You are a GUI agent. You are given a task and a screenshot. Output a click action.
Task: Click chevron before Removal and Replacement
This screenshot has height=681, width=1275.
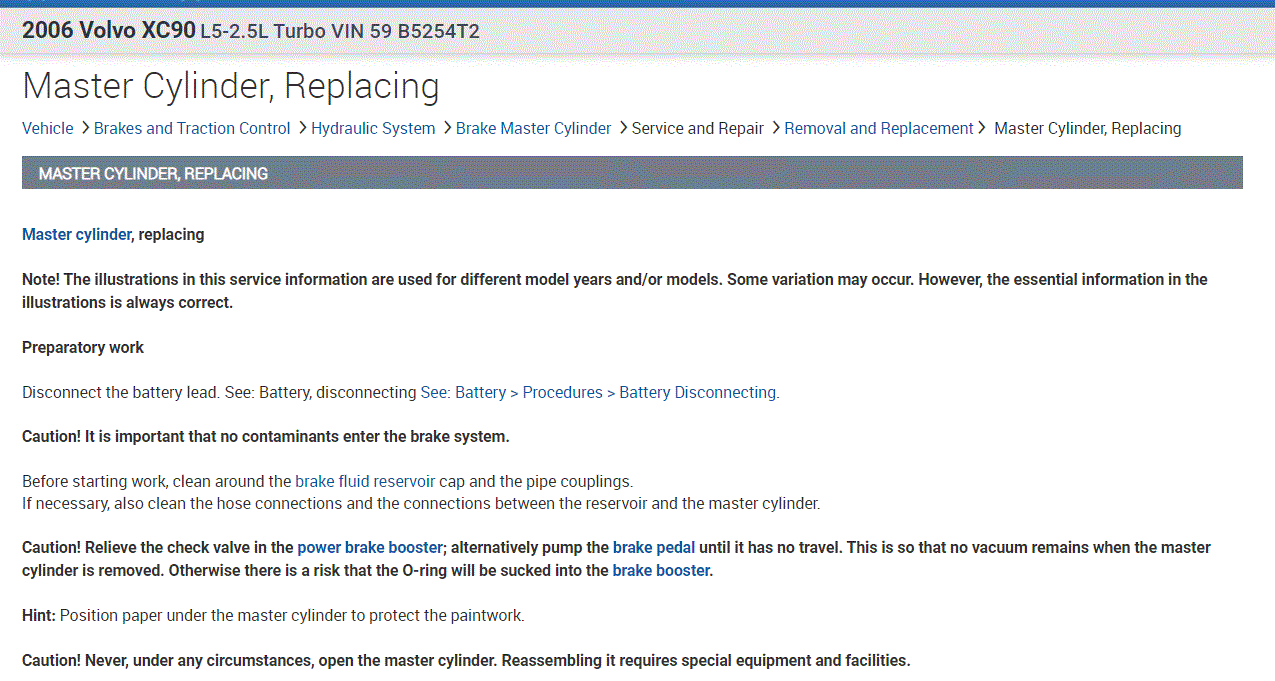click(x=776, y=128)
